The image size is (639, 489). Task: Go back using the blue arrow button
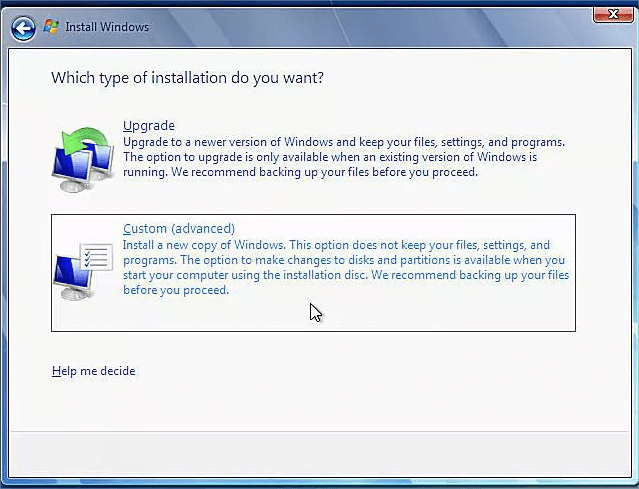23,28
